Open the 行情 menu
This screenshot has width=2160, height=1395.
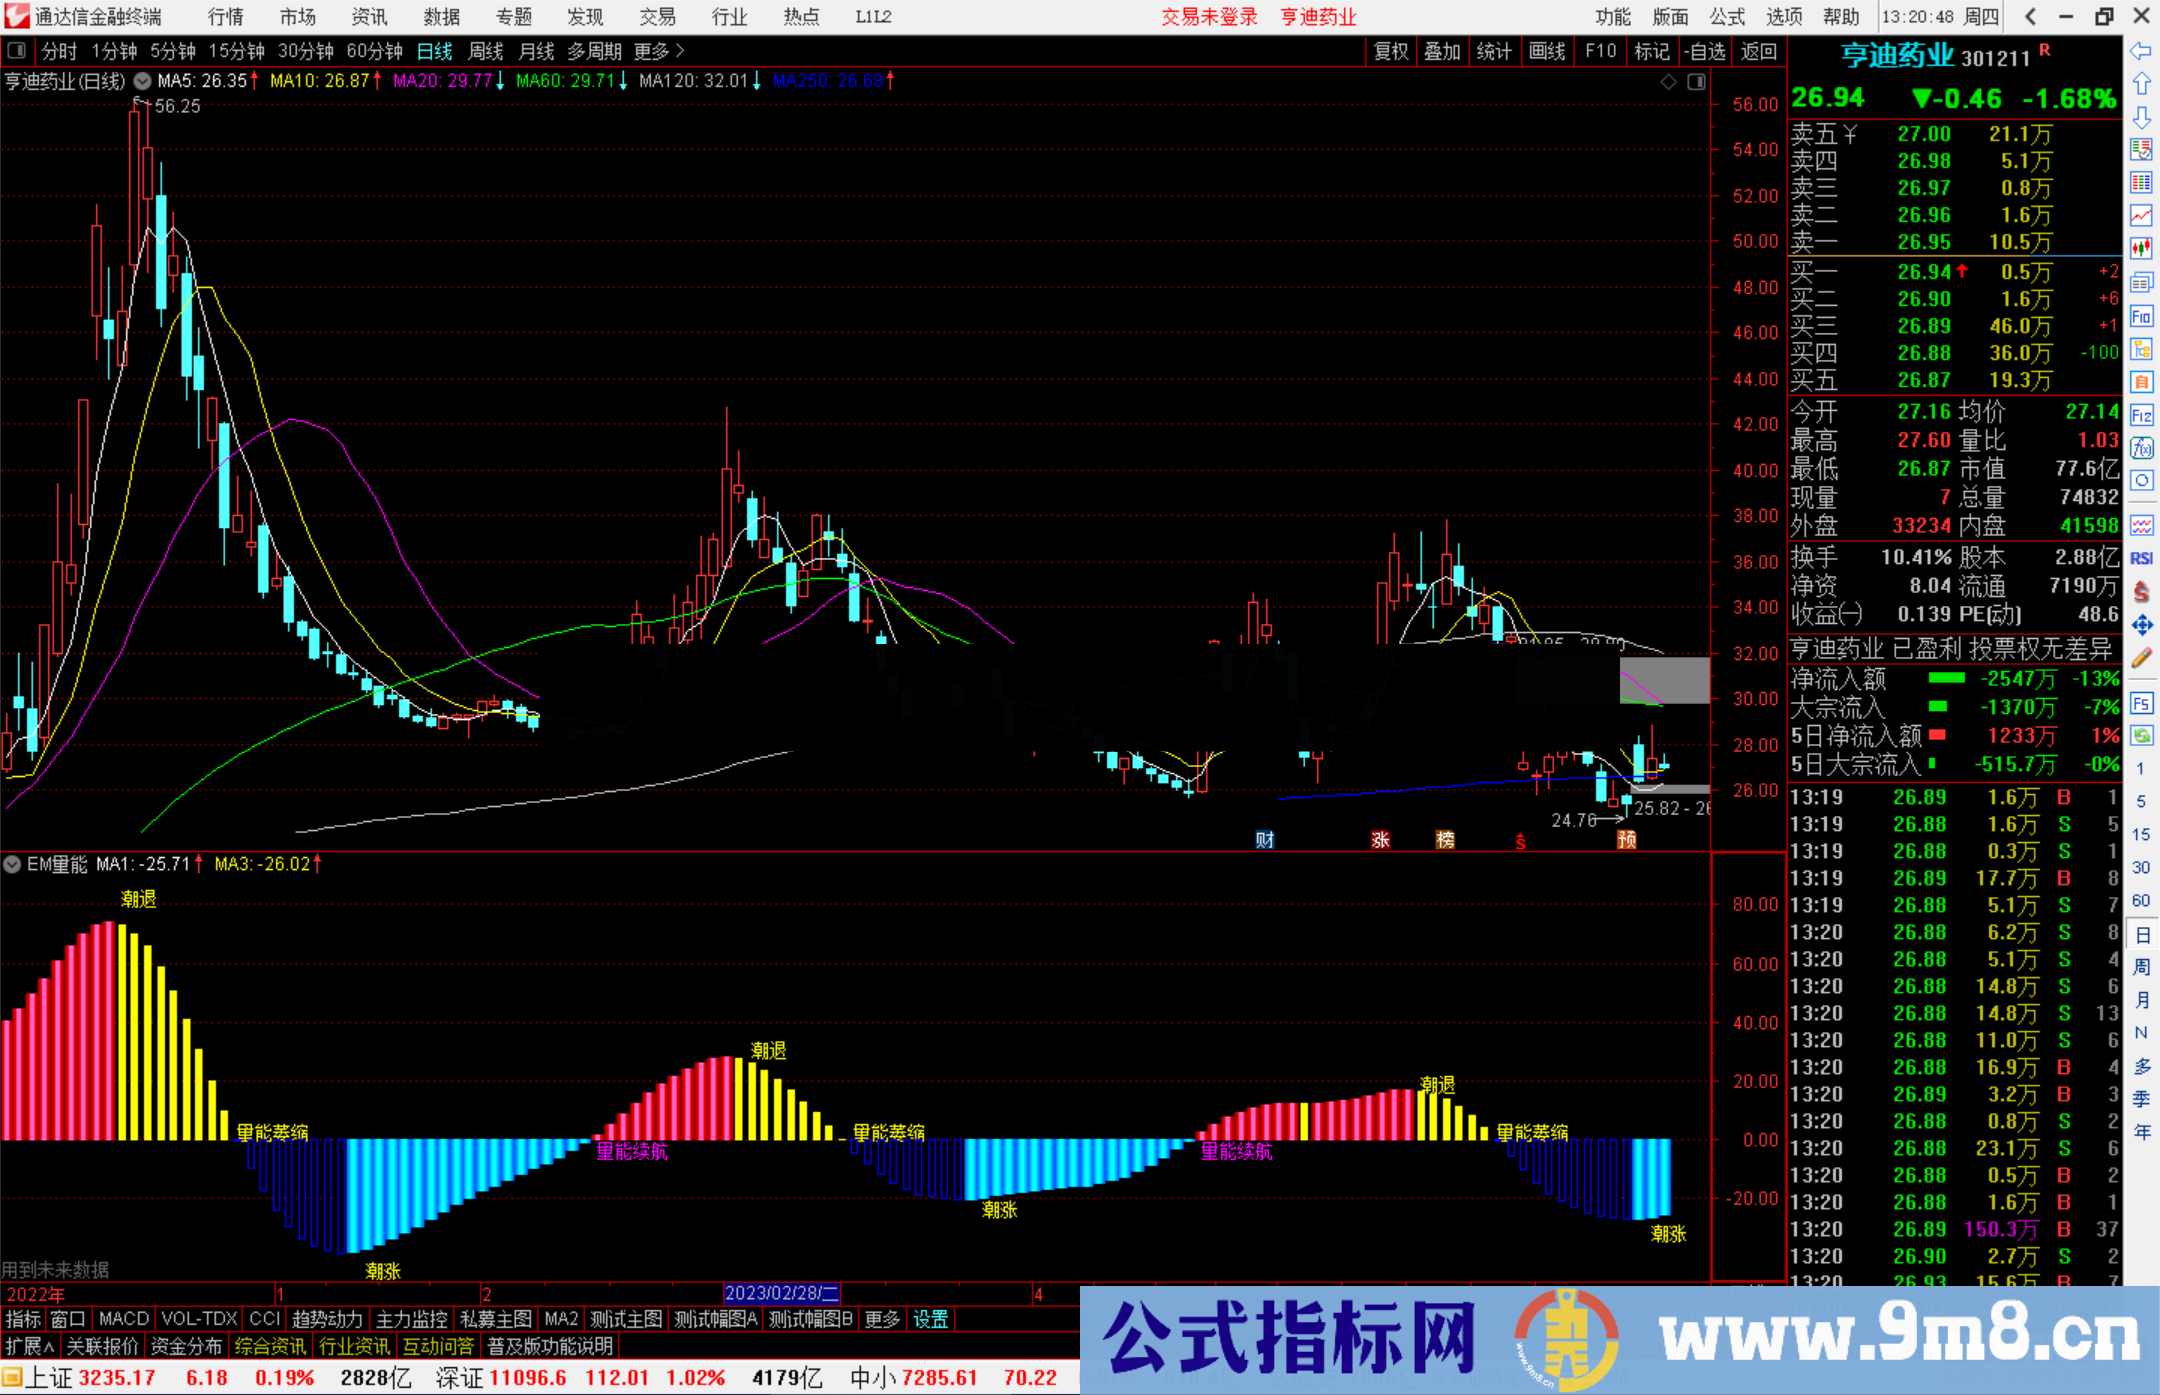click(226, 17)
